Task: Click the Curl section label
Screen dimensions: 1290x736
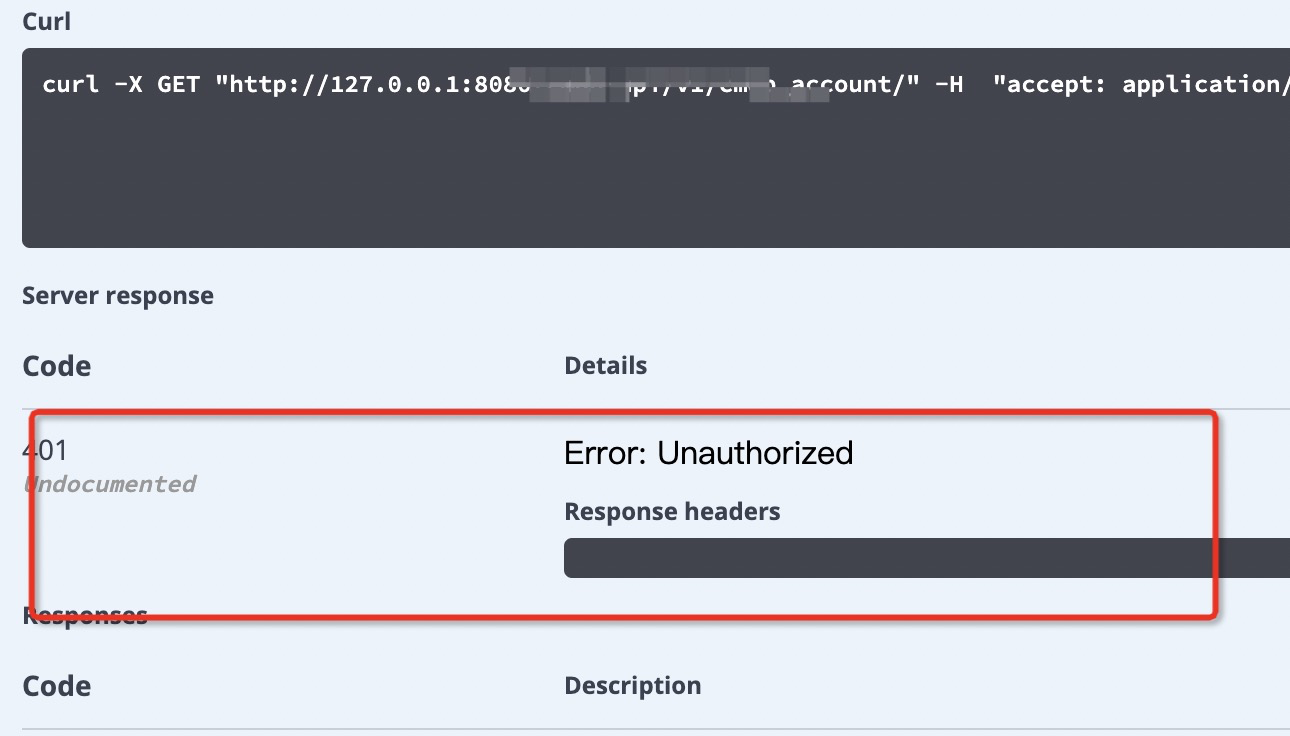Action: coord(46,20)
